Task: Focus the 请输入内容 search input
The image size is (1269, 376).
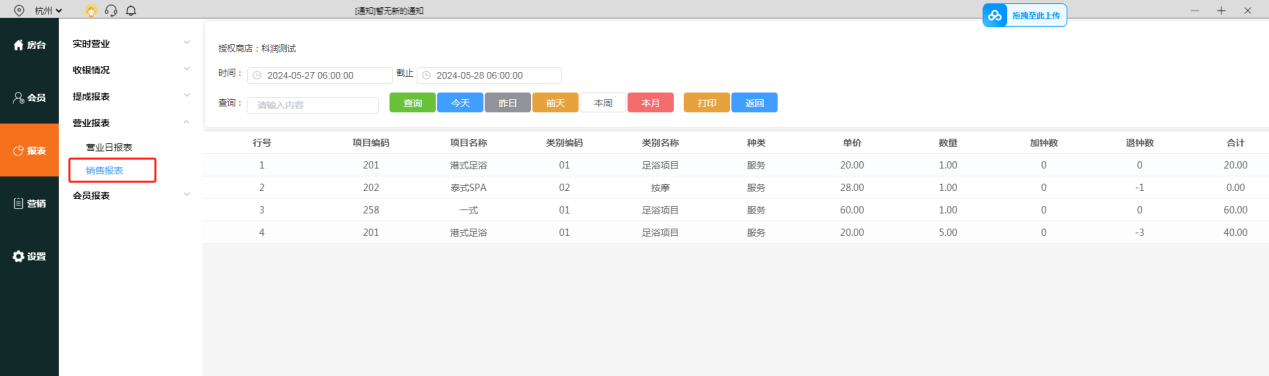Action: pyautogui.click(x=313, y=104)
